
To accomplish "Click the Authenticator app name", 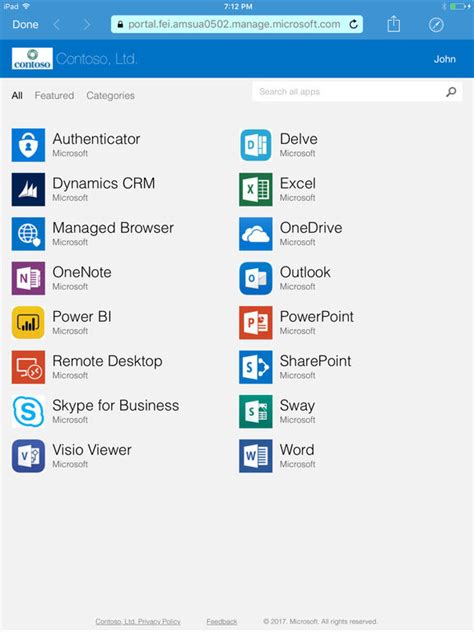I will [96, 139].
